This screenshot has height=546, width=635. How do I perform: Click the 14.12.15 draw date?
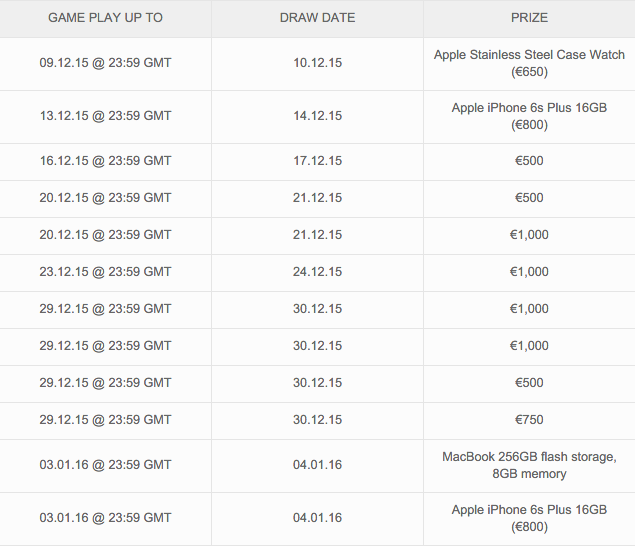pyautogui.click(x=318, y=116)
